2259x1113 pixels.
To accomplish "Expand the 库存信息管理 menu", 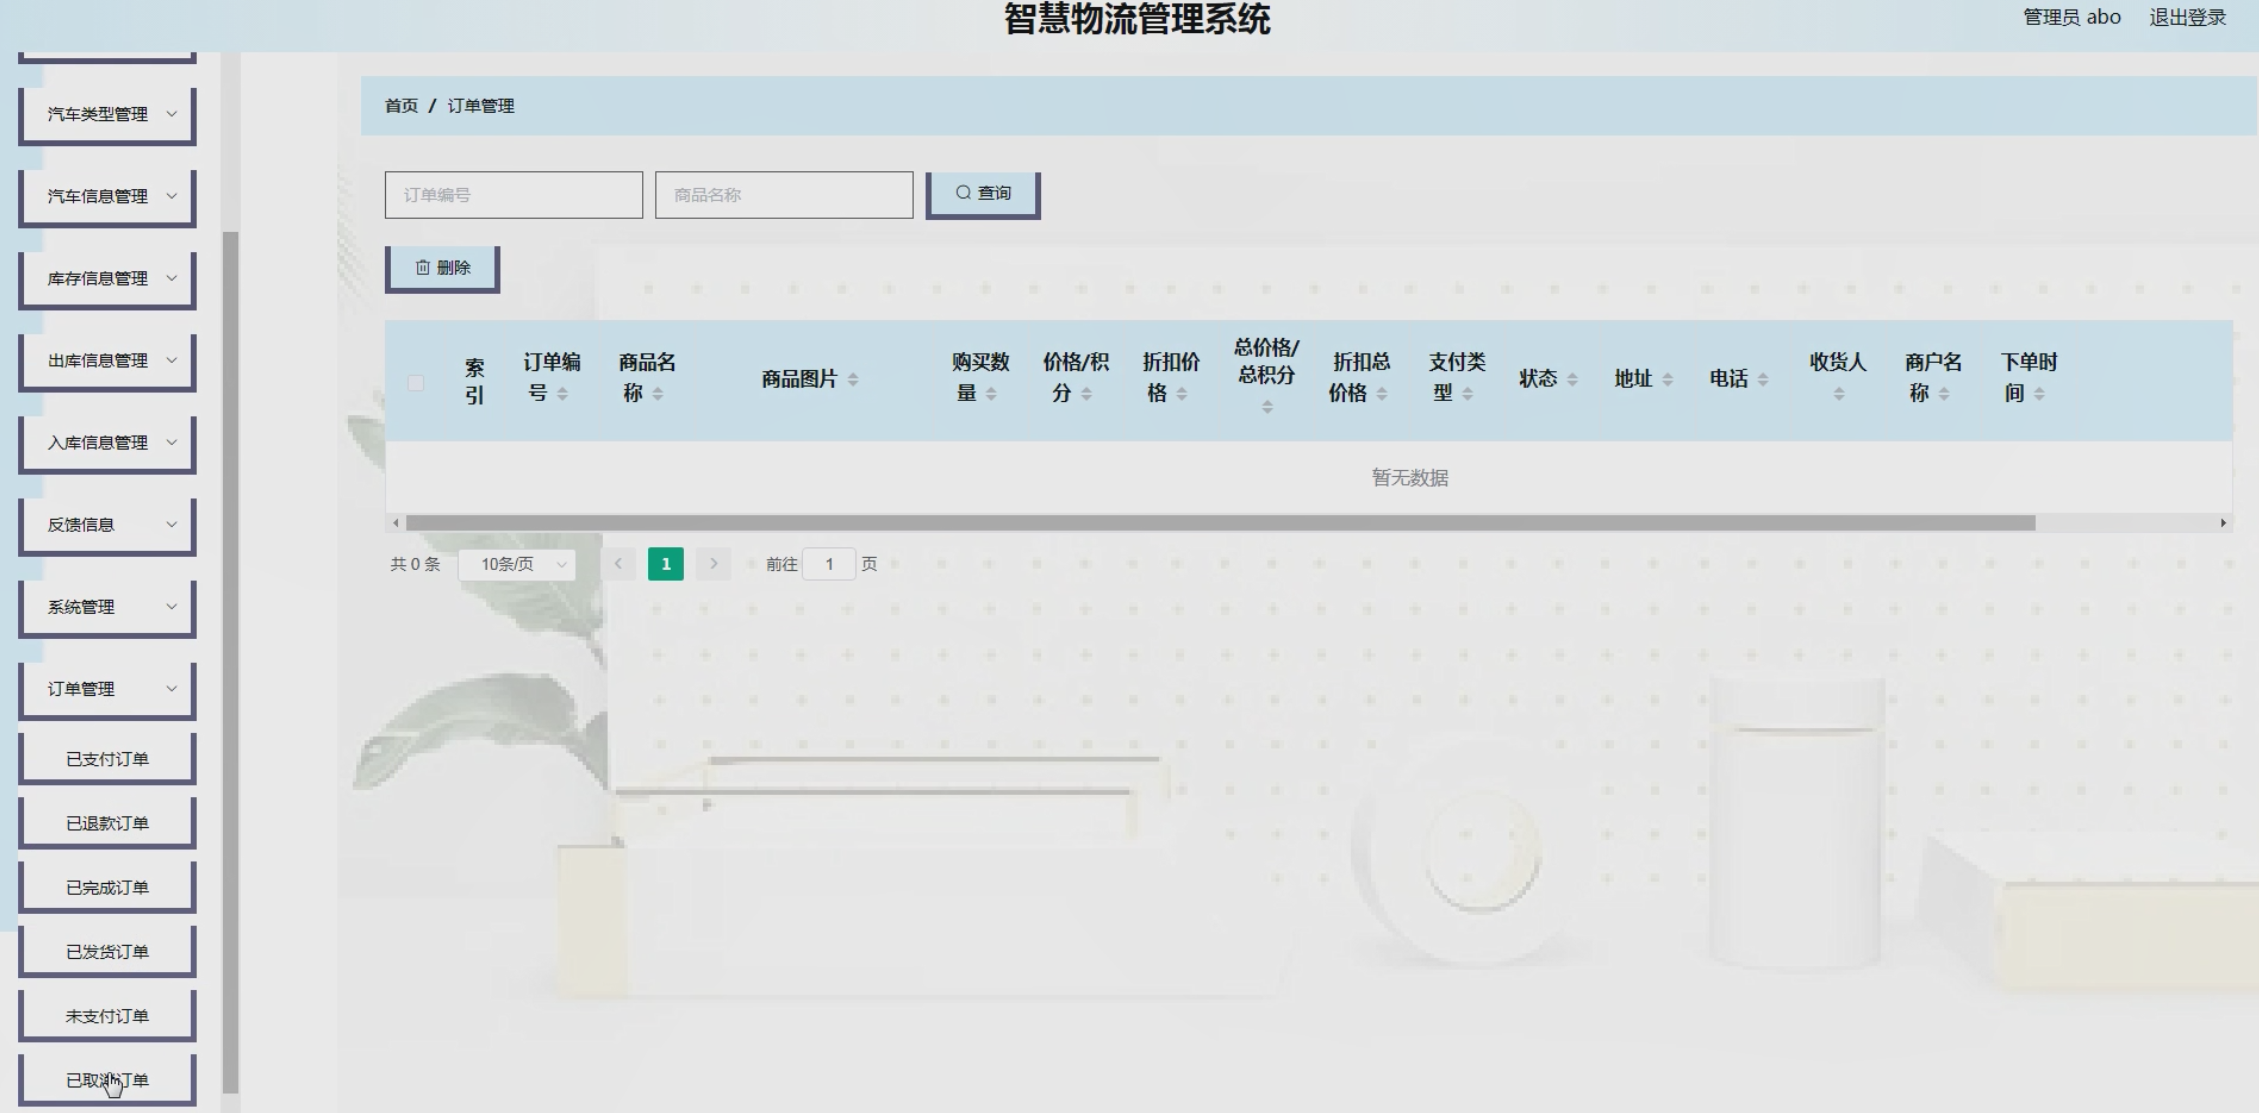I will click(107, 279).
